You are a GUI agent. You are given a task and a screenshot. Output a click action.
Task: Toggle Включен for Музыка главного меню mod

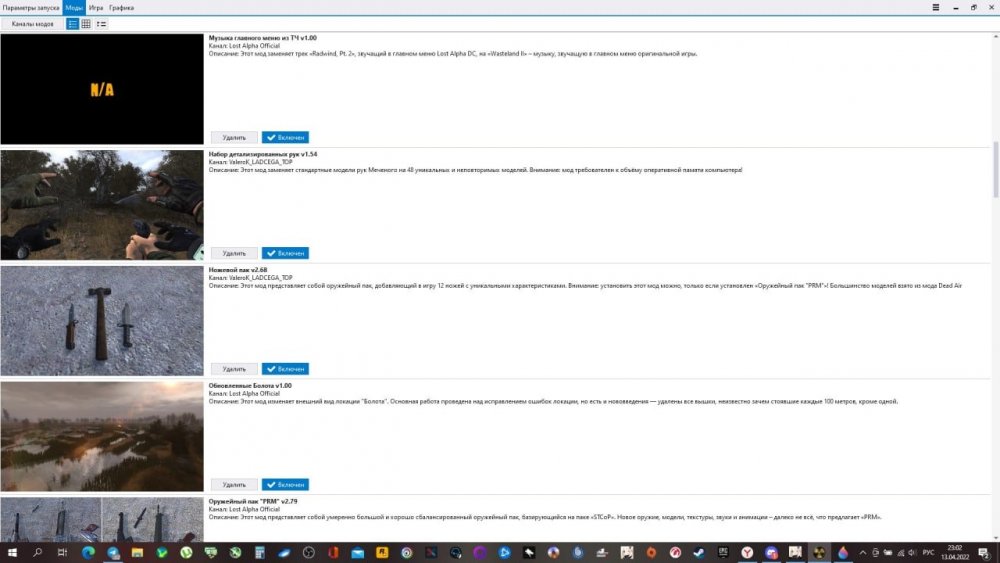pyautogui.click(x=285, y=137)
